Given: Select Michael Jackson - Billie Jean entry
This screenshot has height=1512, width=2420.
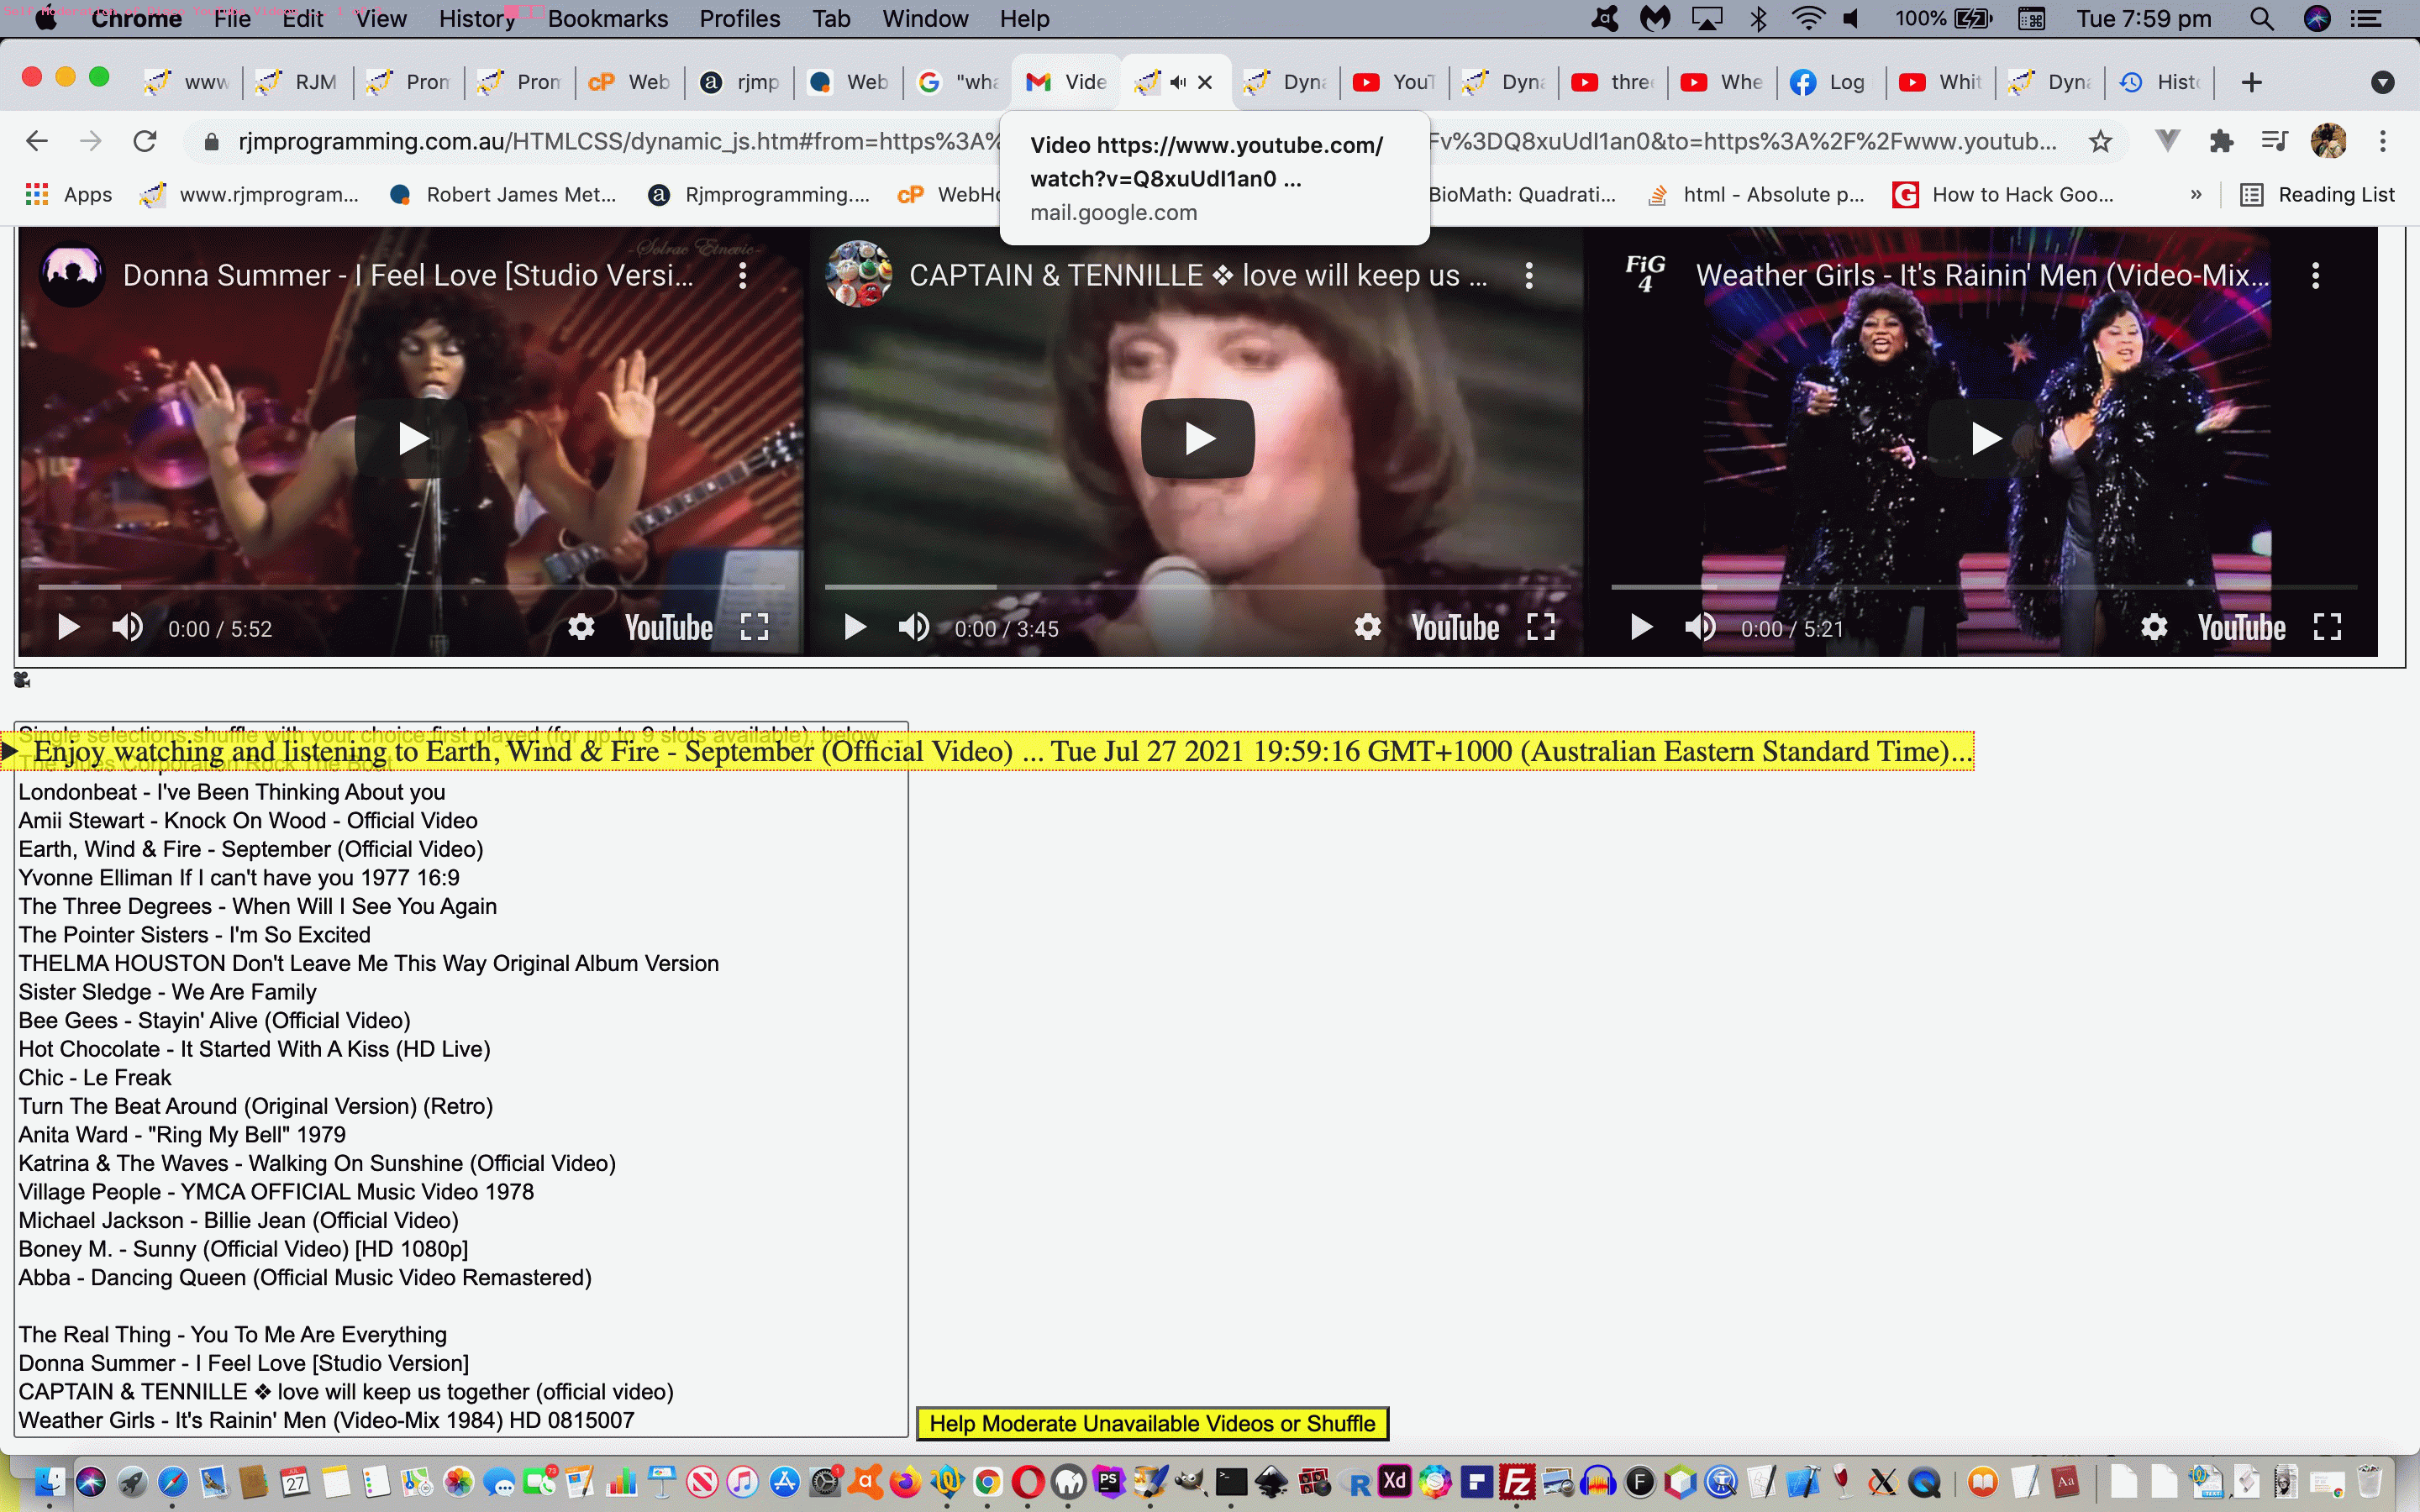Looking at the screenshot, I should (x=239, y=1221).
